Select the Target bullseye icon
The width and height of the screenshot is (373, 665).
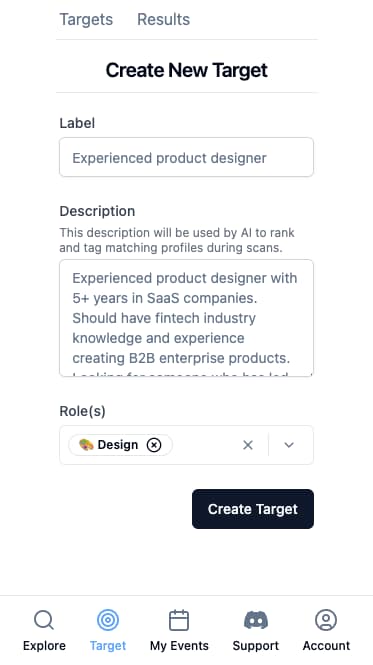point(108,620)
